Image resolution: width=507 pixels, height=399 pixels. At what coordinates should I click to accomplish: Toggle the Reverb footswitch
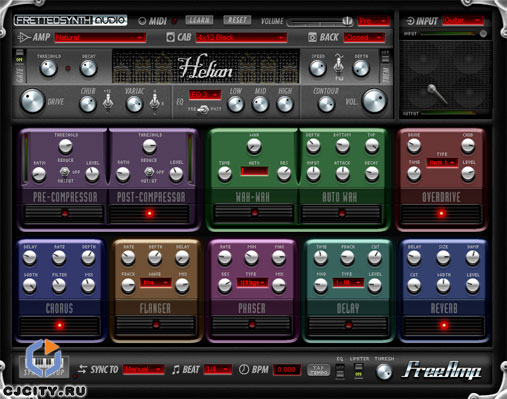click(444, 325)
